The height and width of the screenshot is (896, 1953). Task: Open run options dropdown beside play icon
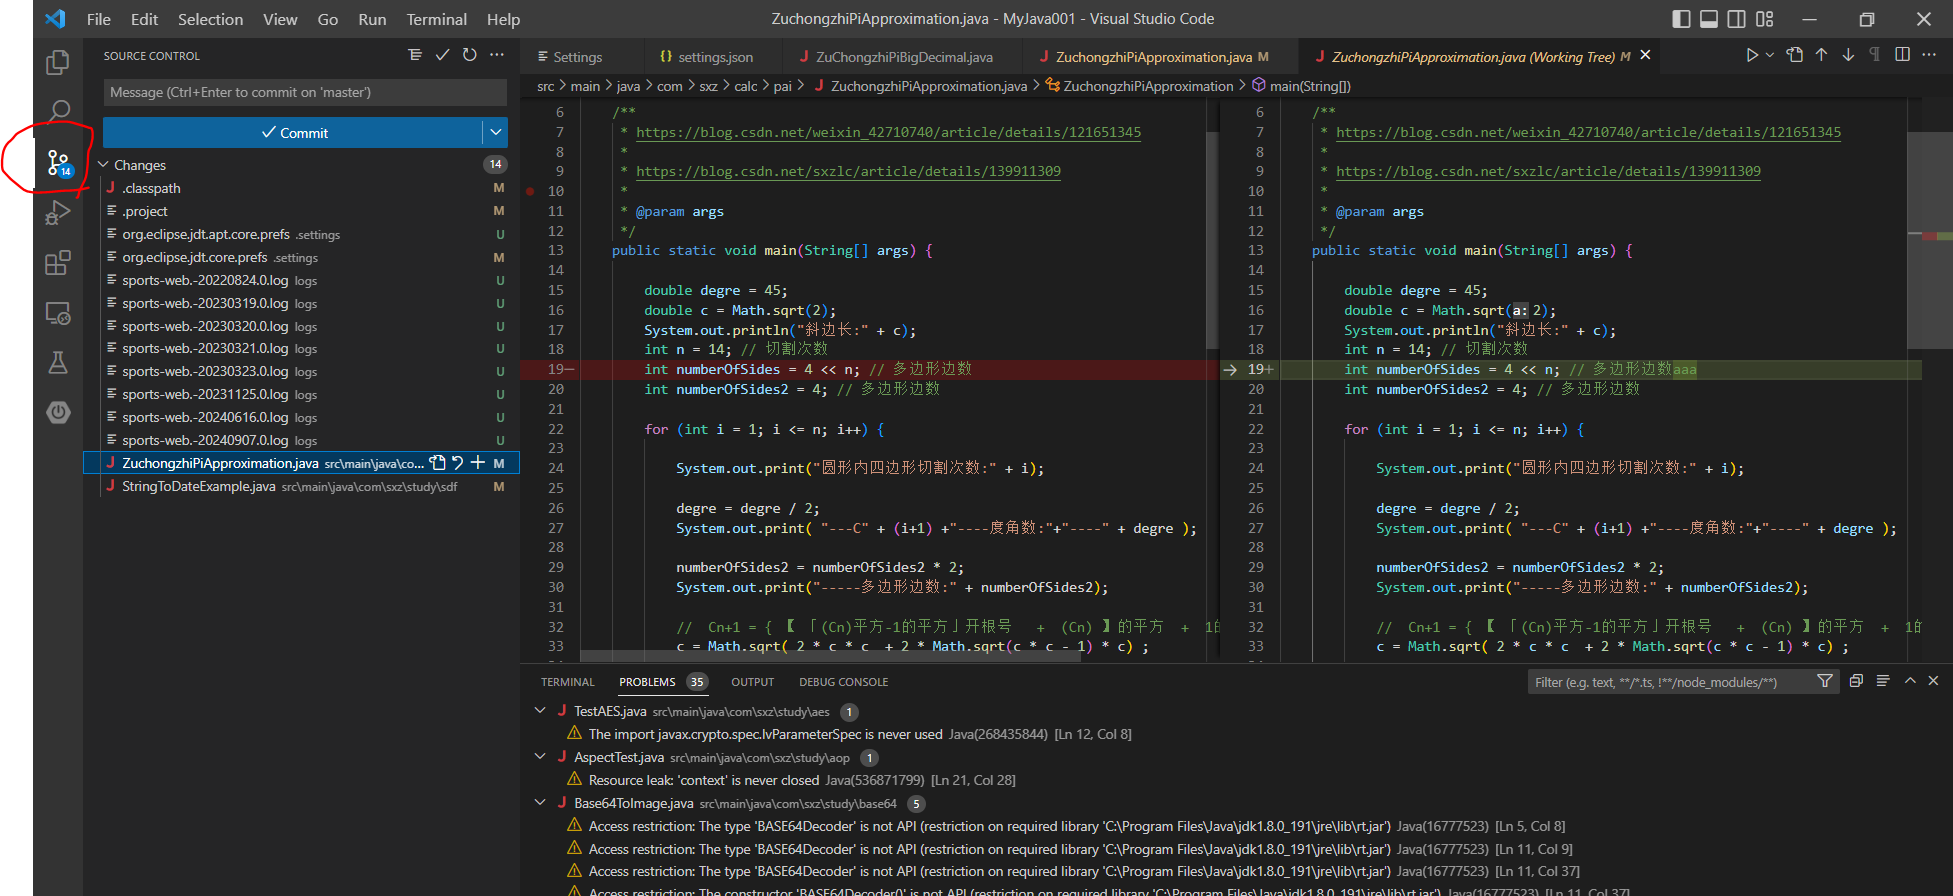pos(1770,55)
